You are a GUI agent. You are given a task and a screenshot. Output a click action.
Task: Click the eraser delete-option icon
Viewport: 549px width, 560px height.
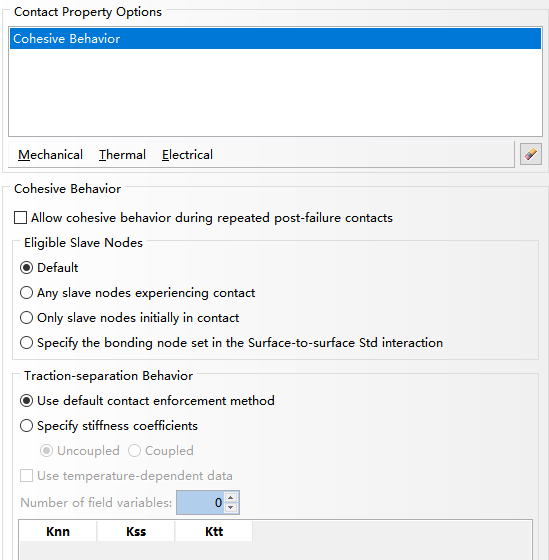click(x=530, y=154)
